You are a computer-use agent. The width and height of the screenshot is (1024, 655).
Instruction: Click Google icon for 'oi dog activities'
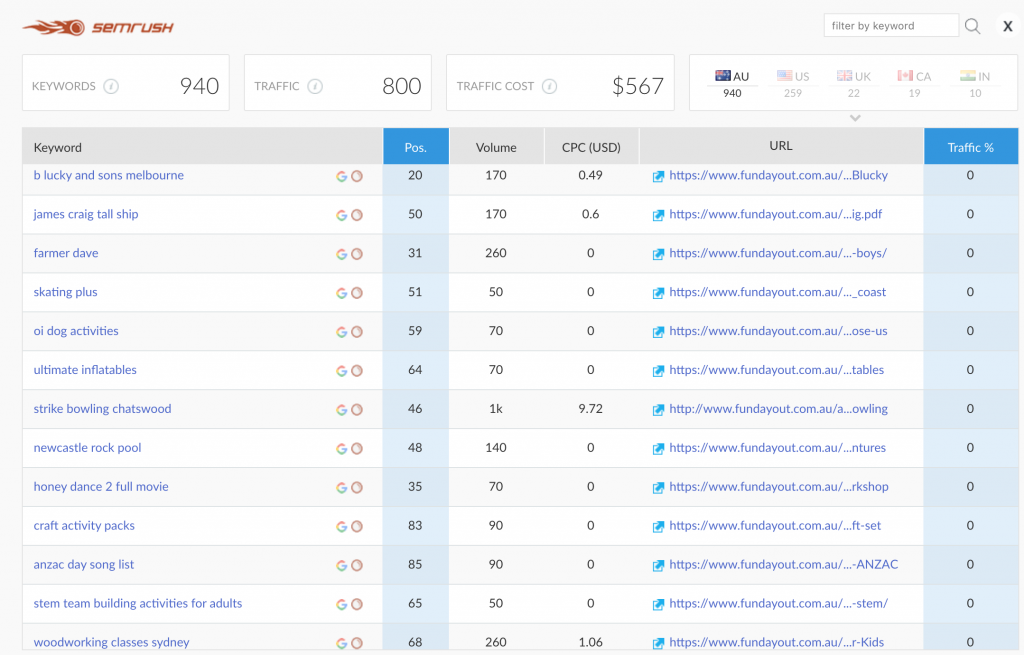(342, 332)
